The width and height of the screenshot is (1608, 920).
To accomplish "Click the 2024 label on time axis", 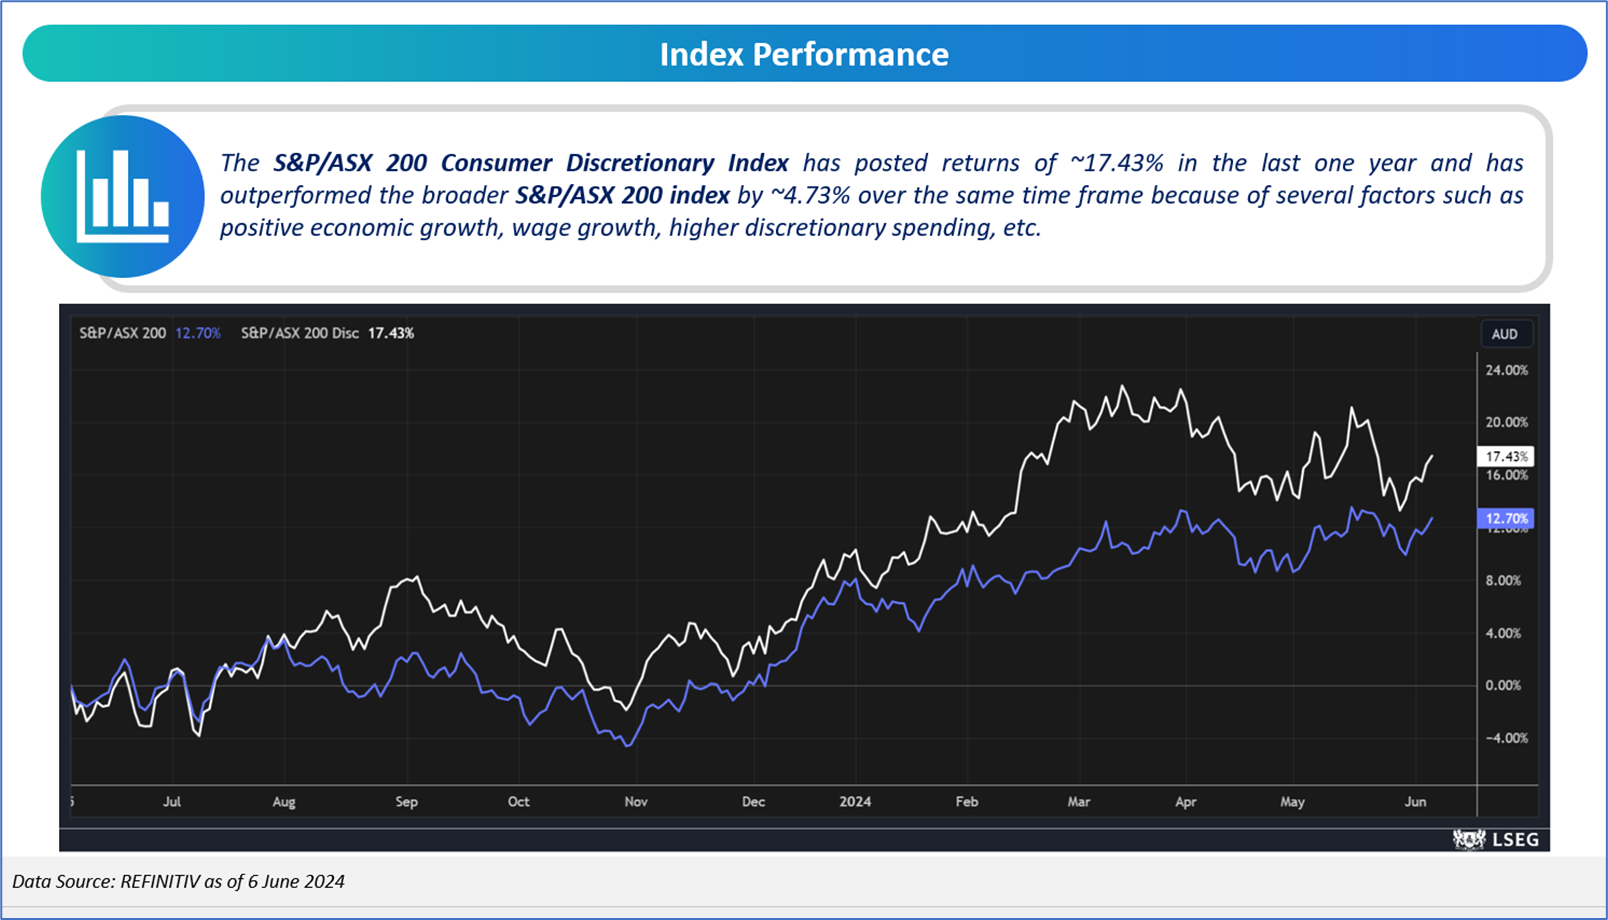I will [855, 802].
